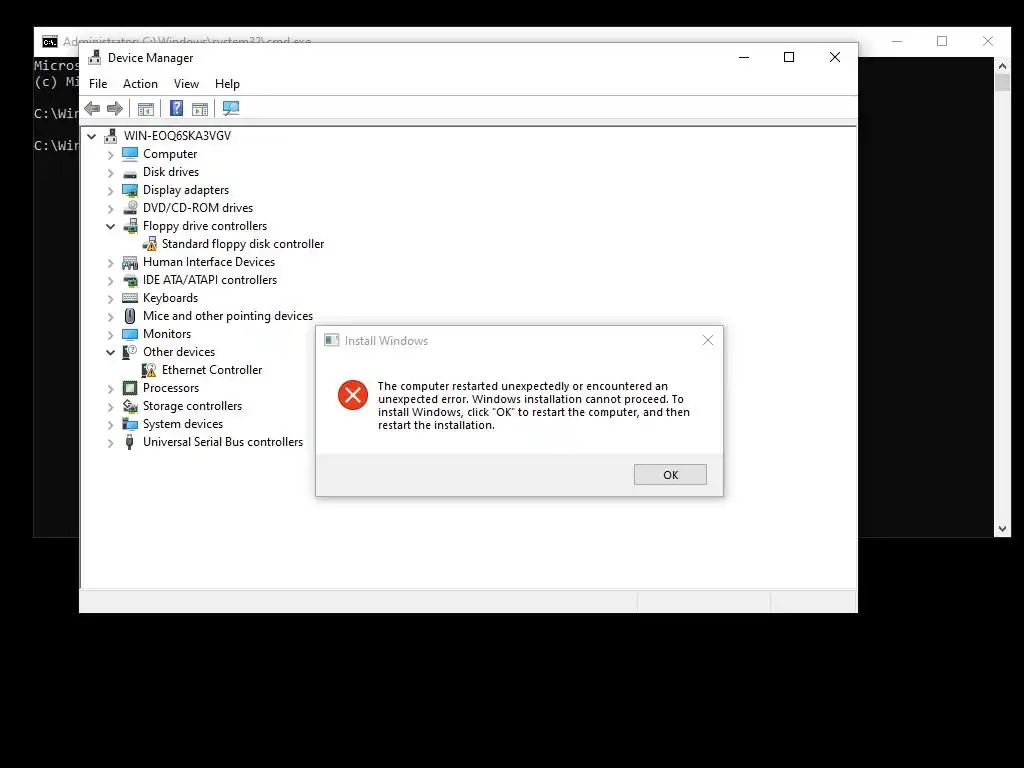Viewport: 1024px width, 768px height.
Task: Collapse the Floppy drive controllers node
Action: (x=110, y=227)
